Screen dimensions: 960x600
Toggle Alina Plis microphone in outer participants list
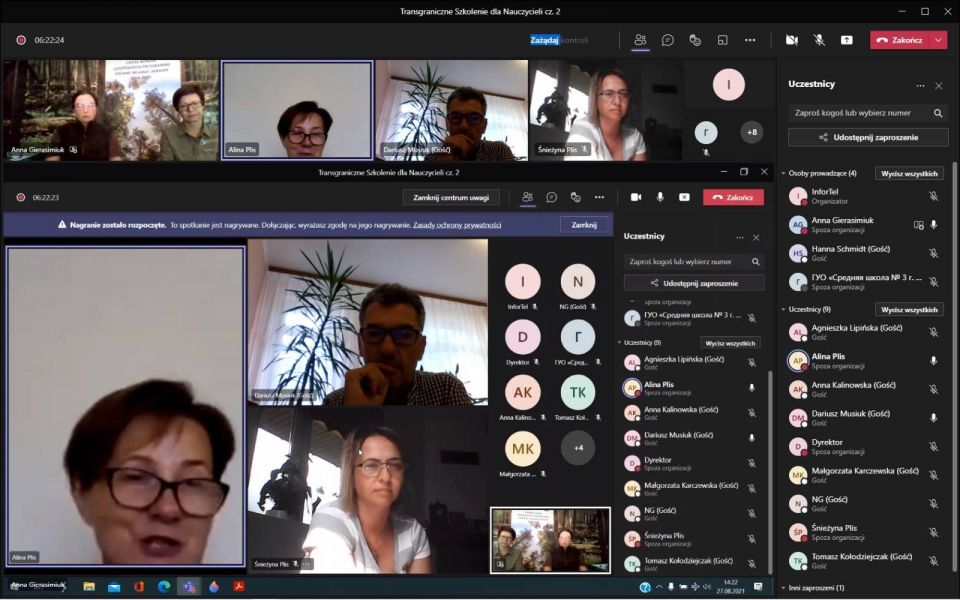point(933,361)
